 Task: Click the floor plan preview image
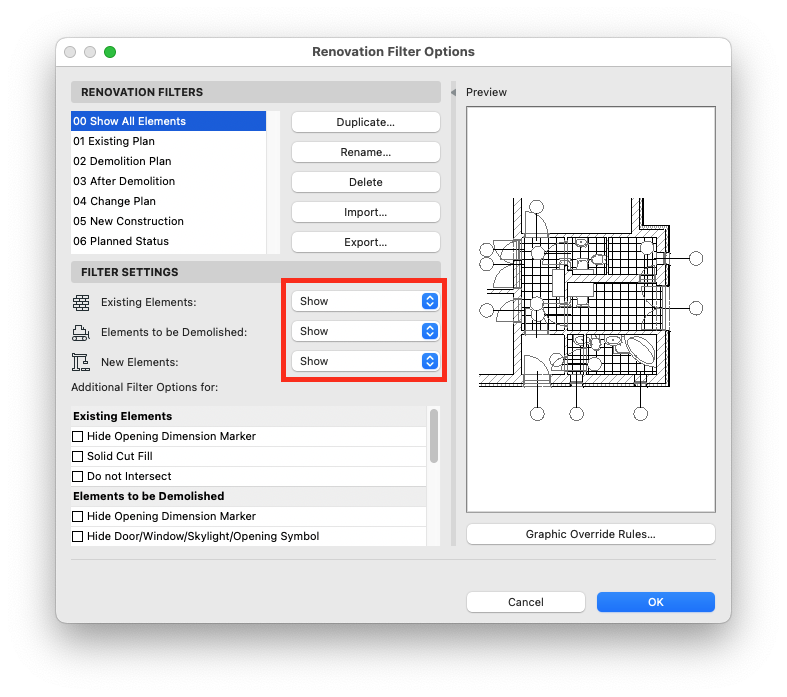pos(590,309)
